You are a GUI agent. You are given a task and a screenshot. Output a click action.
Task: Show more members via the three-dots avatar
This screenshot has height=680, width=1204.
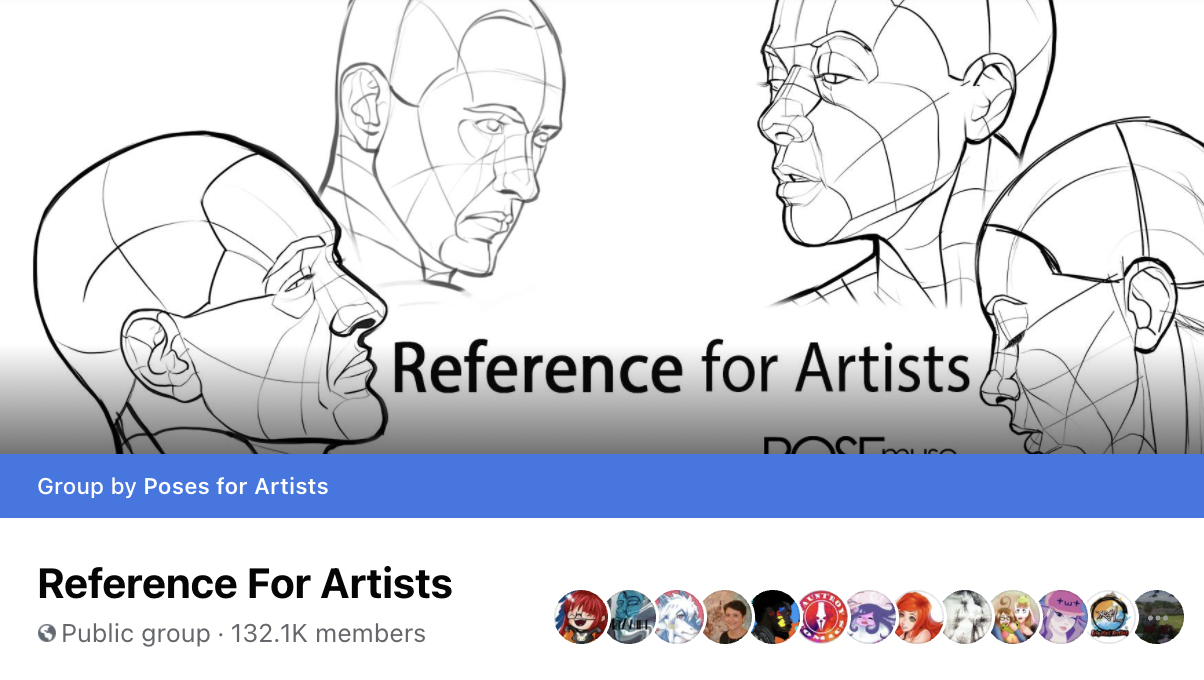click(1158, 616)
